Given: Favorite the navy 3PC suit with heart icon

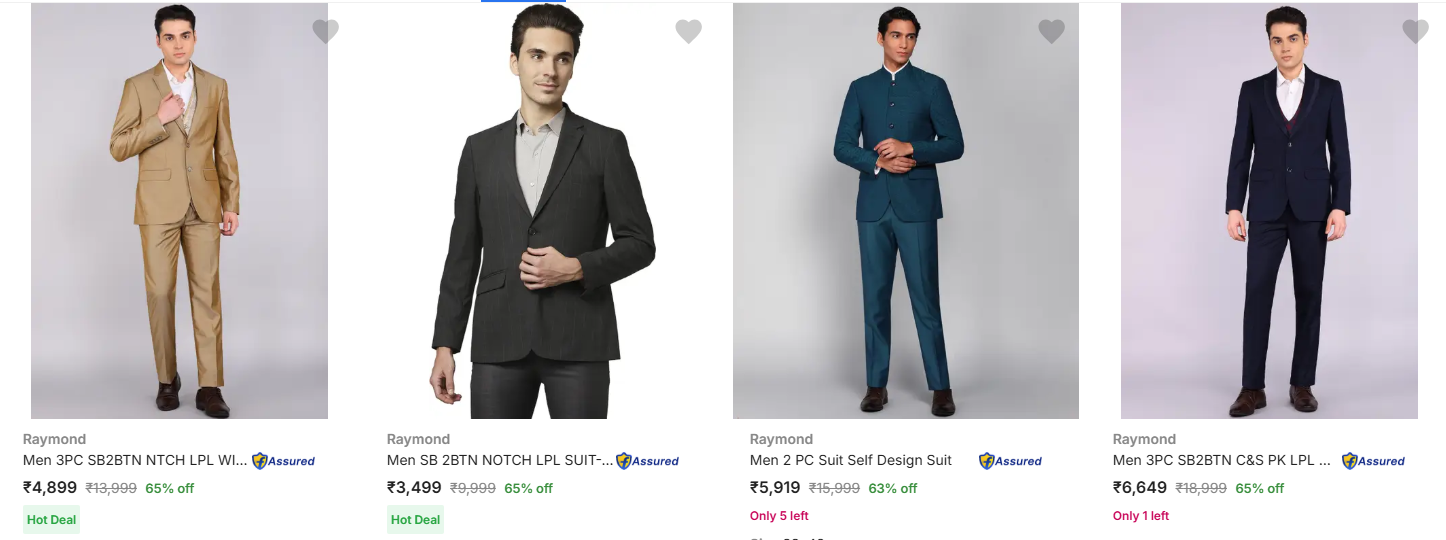Looking at the screenshot, I should pos(1415,31).
